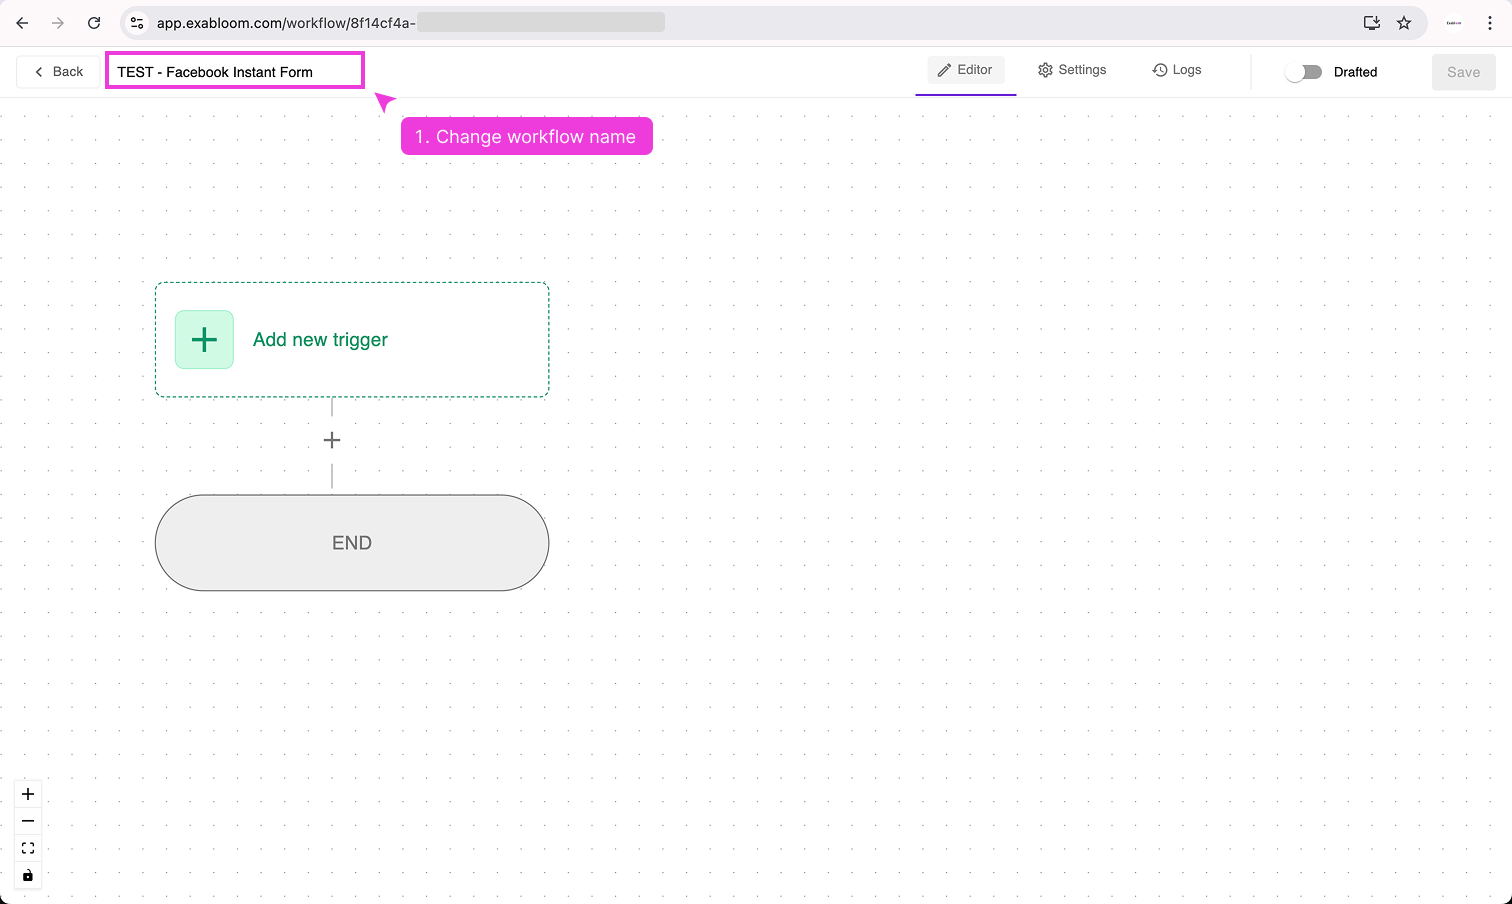This screenshot has height=904, width=1512.
Task: Select the Editor pencil icon
Action: point(942,69)
